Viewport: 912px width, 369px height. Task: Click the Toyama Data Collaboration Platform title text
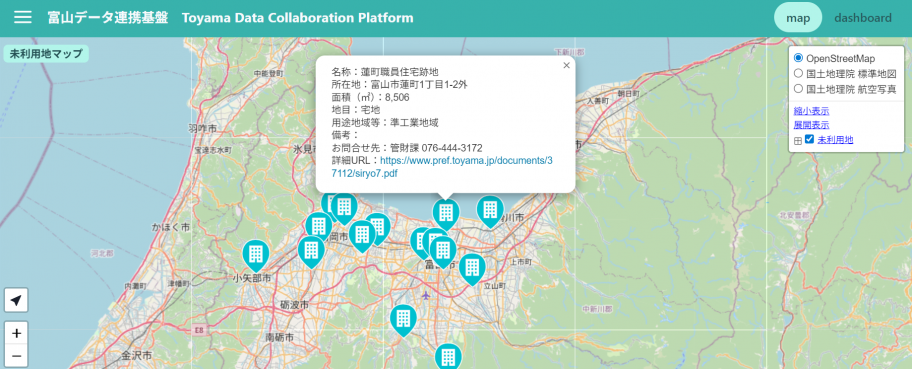(298, 18)
